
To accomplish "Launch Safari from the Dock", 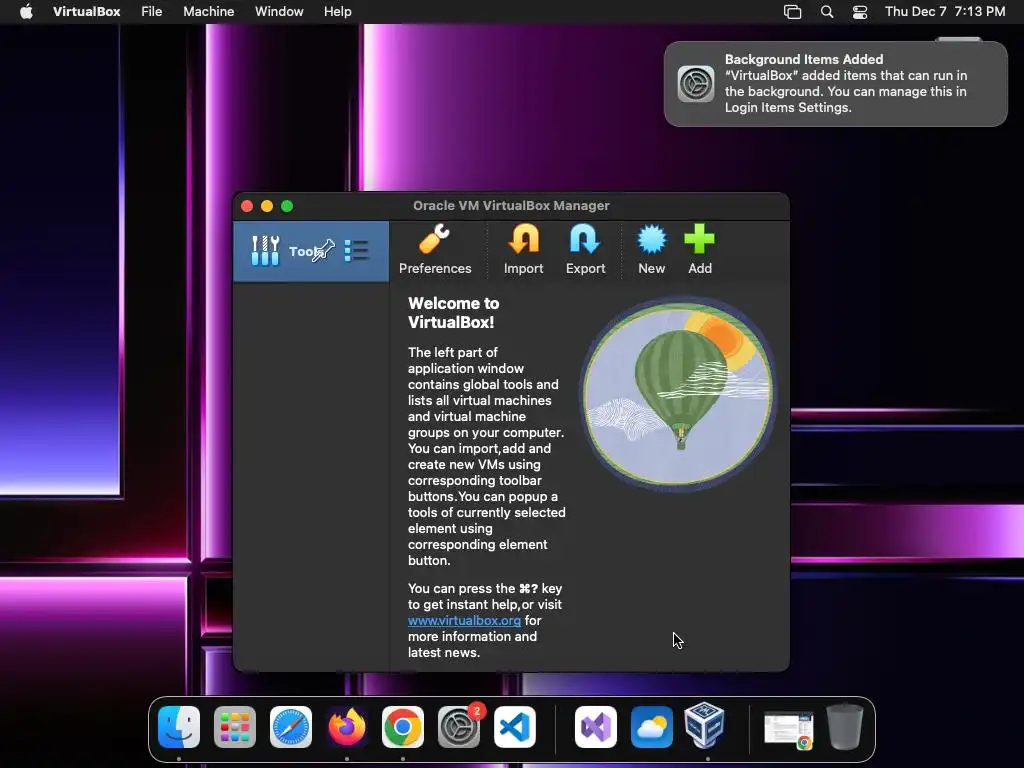I will (291, 727).
